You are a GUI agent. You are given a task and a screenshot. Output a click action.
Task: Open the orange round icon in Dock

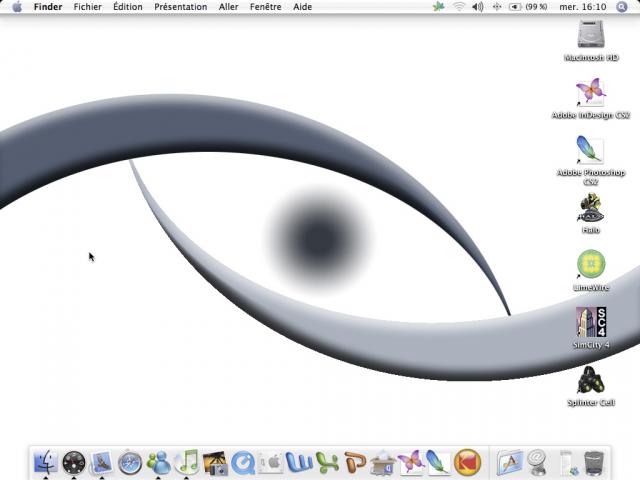[x=468, y=463]
